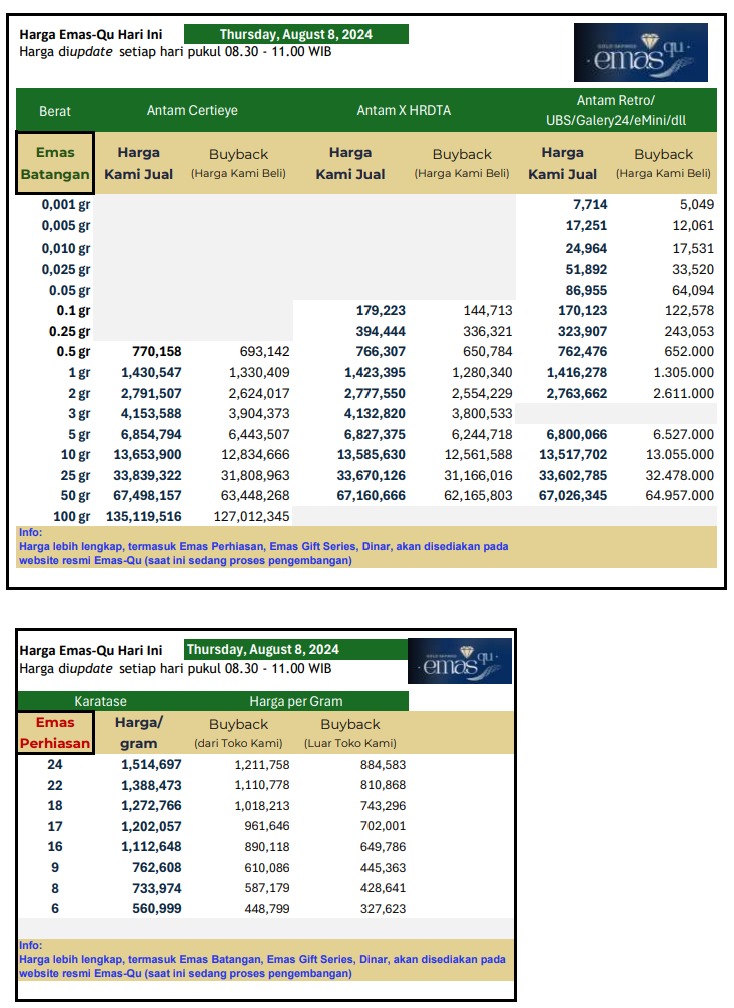
Task: Select price 67,026,345
Action: tap(573, 496)
